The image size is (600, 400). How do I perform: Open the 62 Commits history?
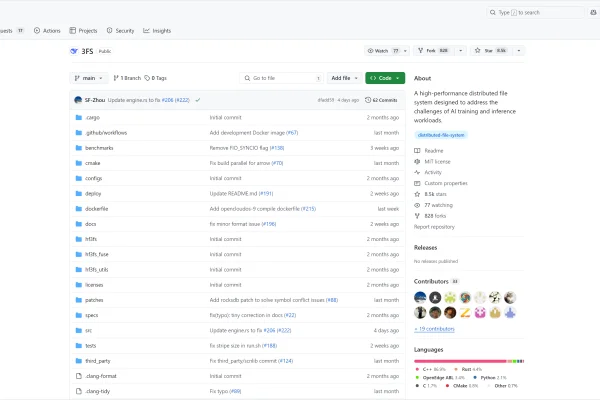coord(381,100)
